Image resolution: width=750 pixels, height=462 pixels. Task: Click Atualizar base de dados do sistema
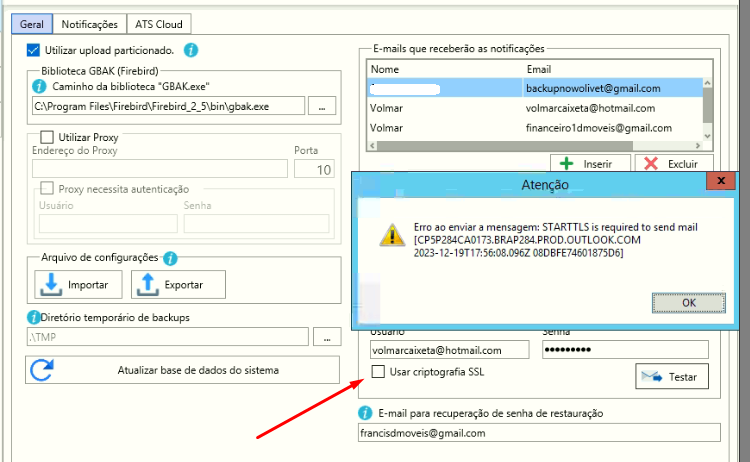click(x=182, y=370)
